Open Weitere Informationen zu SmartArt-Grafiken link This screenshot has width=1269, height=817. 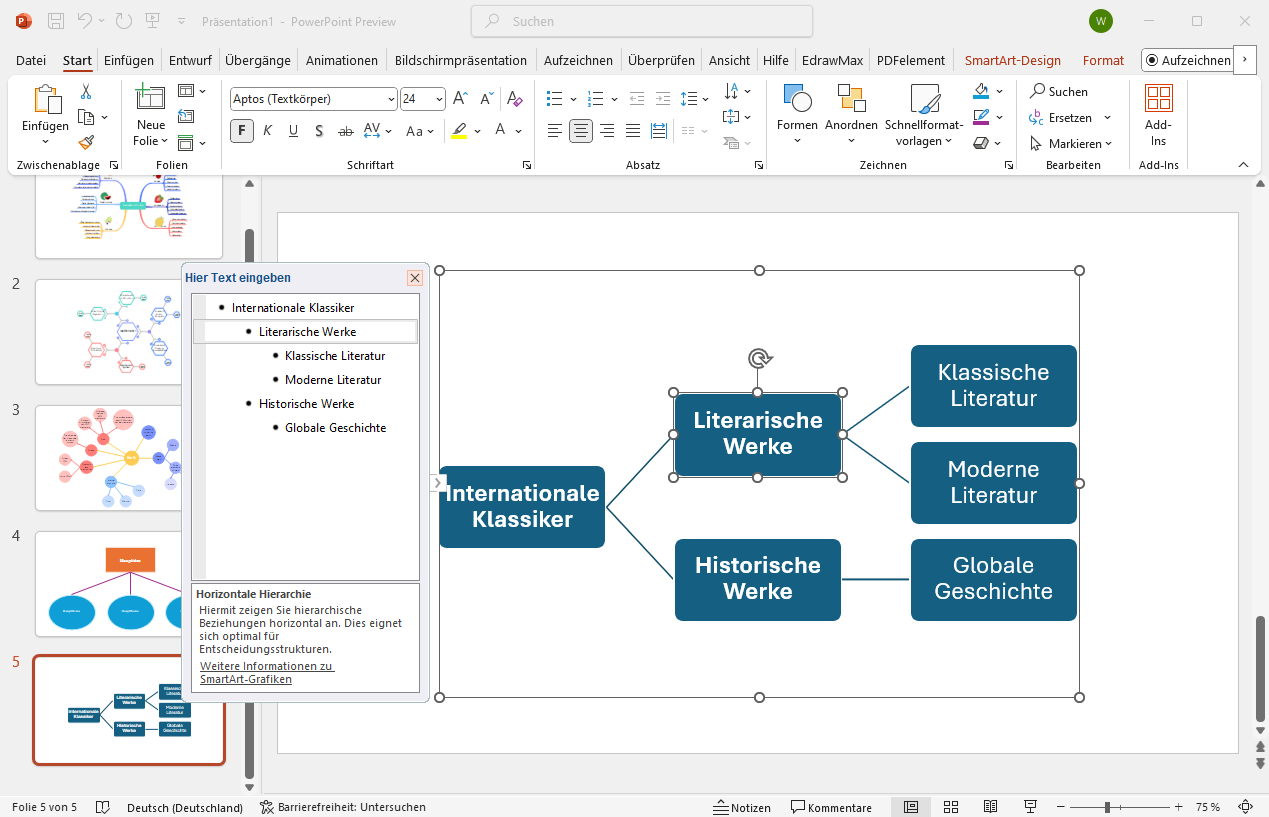coord(267,672)
